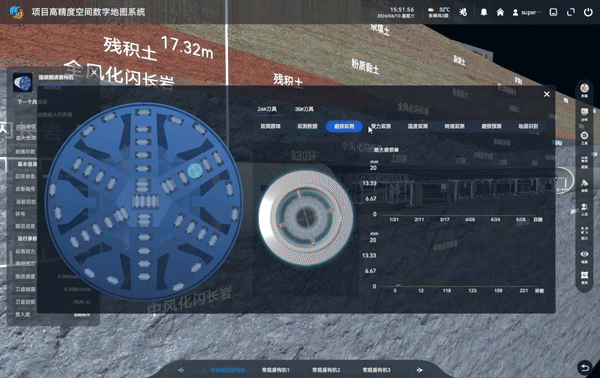Viewport: 600px width, 378px height.
Task: Click the shield machine thumbnail in left panel
Action: [23, 82]
